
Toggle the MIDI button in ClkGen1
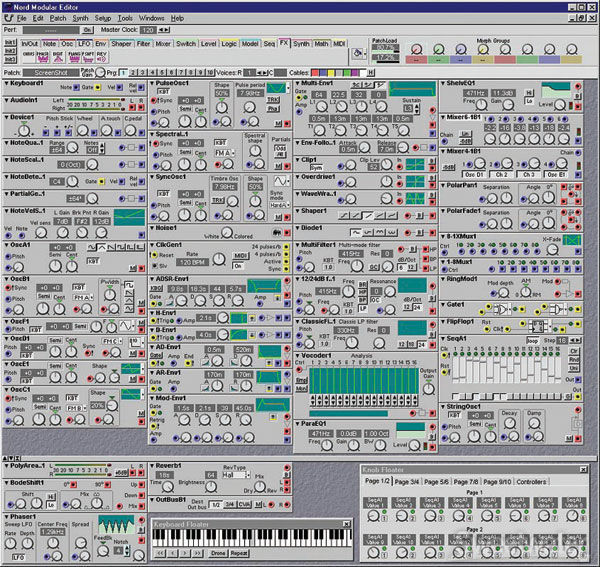tap(240, 256)
